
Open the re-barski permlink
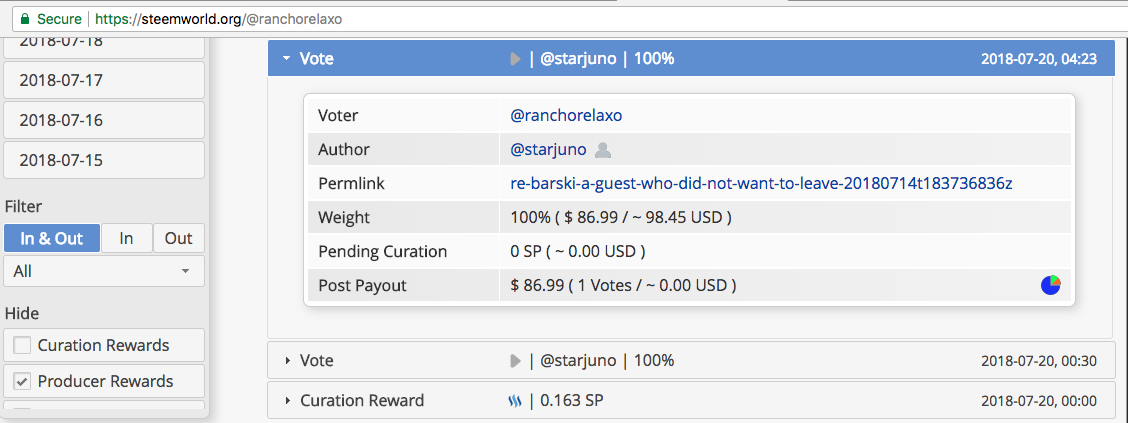(x=768, y=184)
